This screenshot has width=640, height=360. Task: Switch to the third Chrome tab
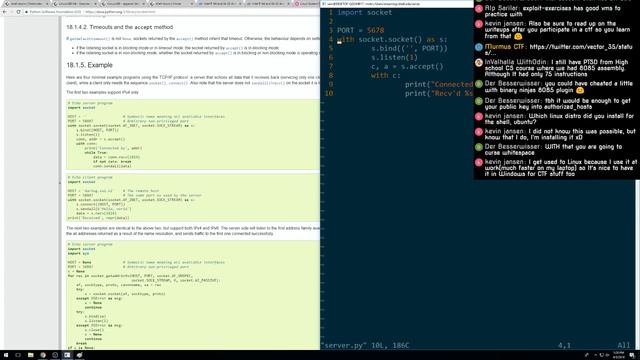tap(122, 3)
